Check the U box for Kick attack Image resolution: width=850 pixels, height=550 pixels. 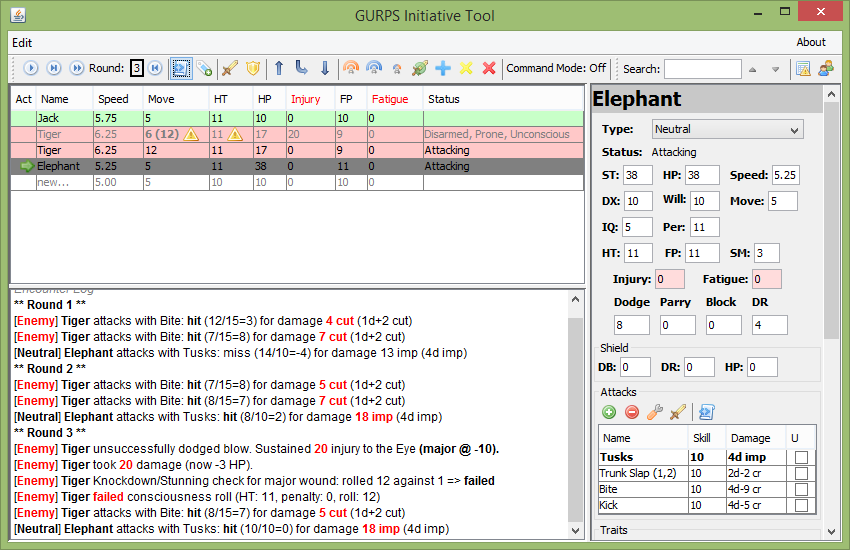(801, 506)
